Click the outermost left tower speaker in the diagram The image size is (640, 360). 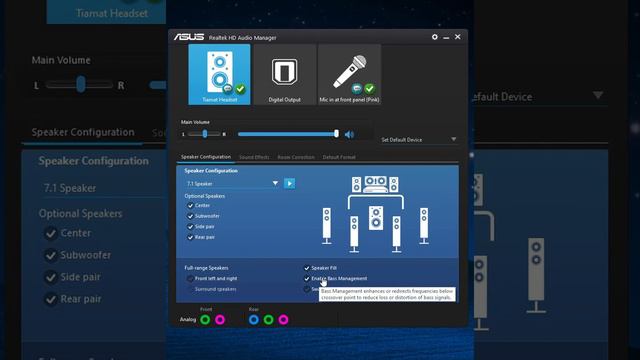pyautogui.click(x=327, y=226)
